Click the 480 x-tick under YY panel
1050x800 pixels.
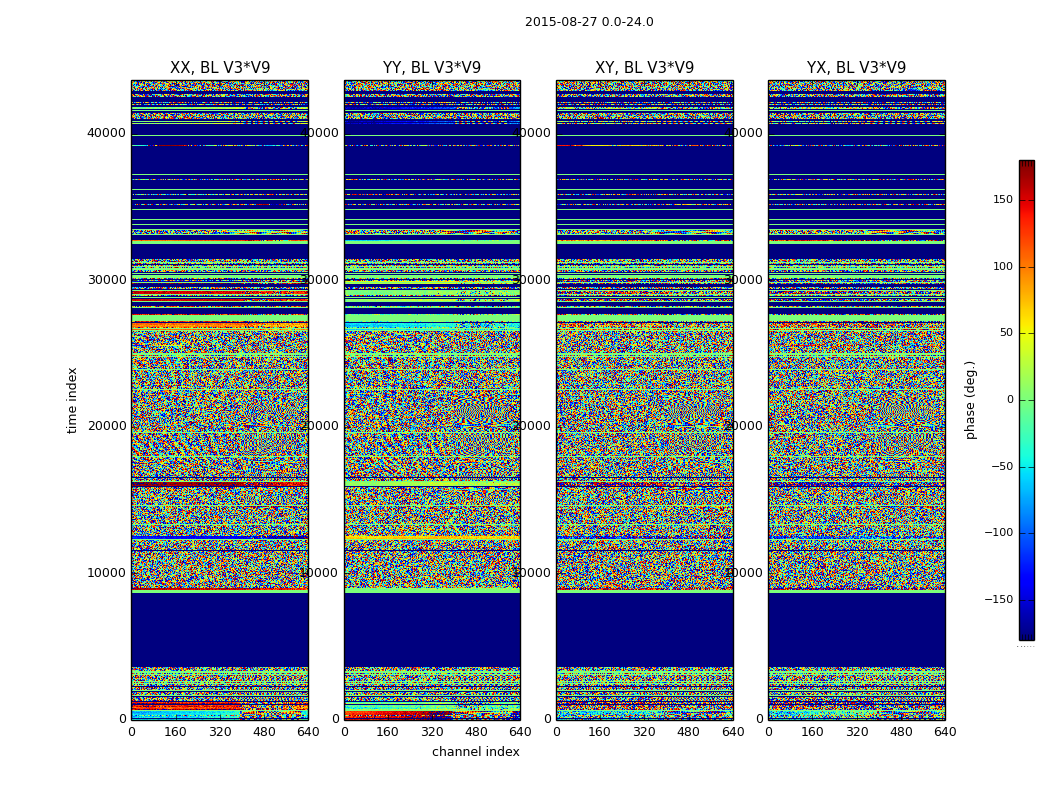point(476,732)
